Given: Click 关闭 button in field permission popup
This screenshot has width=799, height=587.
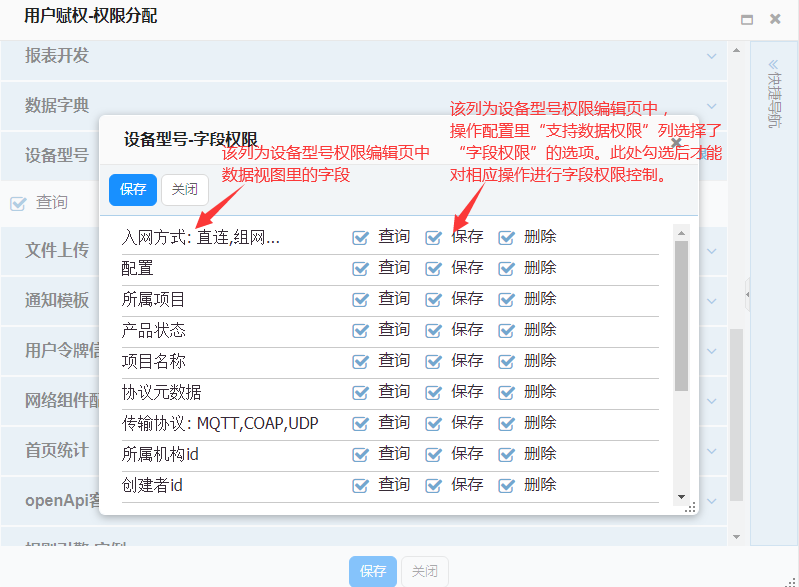Looking at the screenshot, I should tap(185, 189).
